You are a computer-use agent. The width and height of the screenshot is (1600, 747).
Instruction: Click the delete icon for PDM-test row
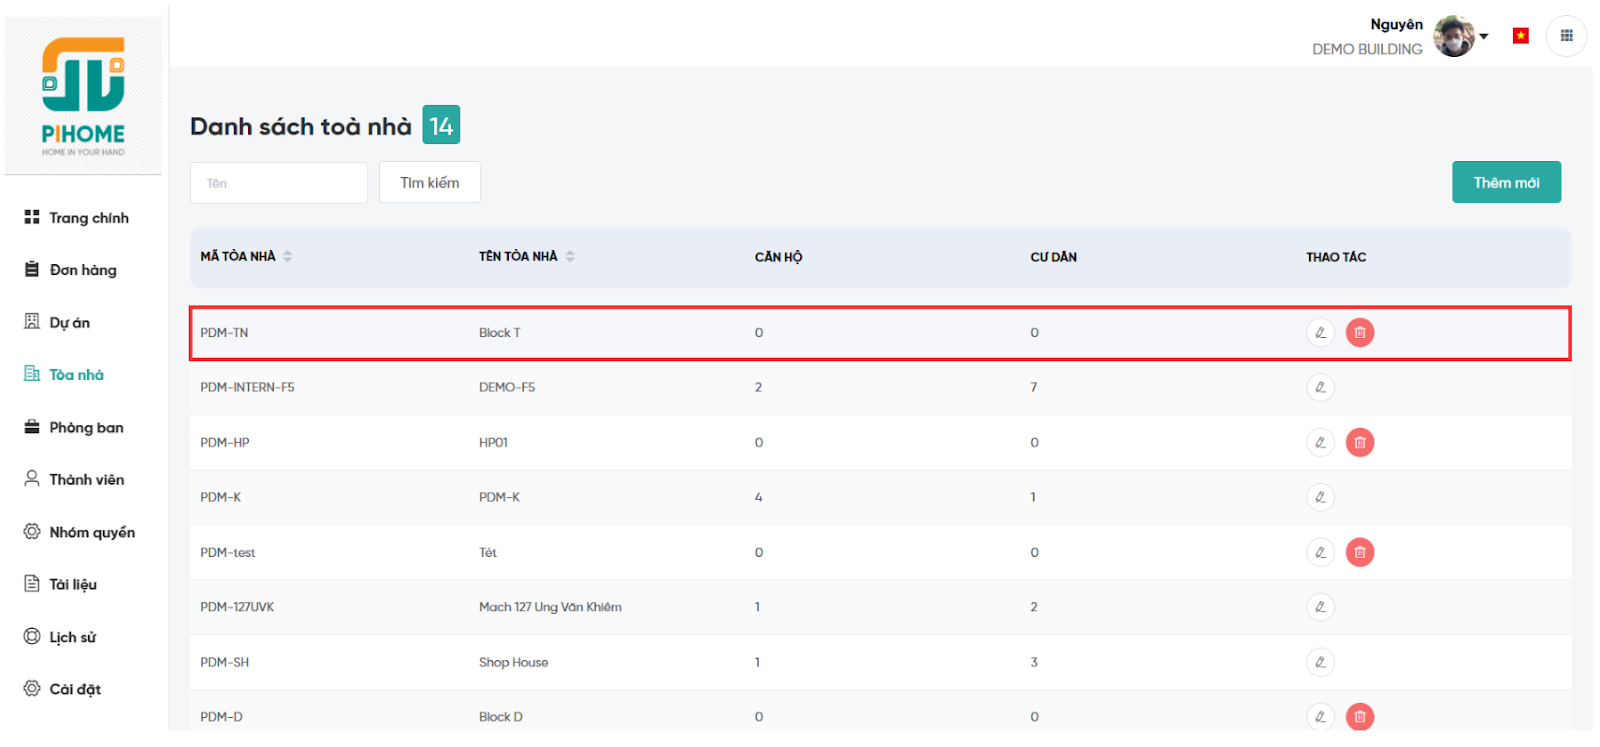tap(1359, 553)
